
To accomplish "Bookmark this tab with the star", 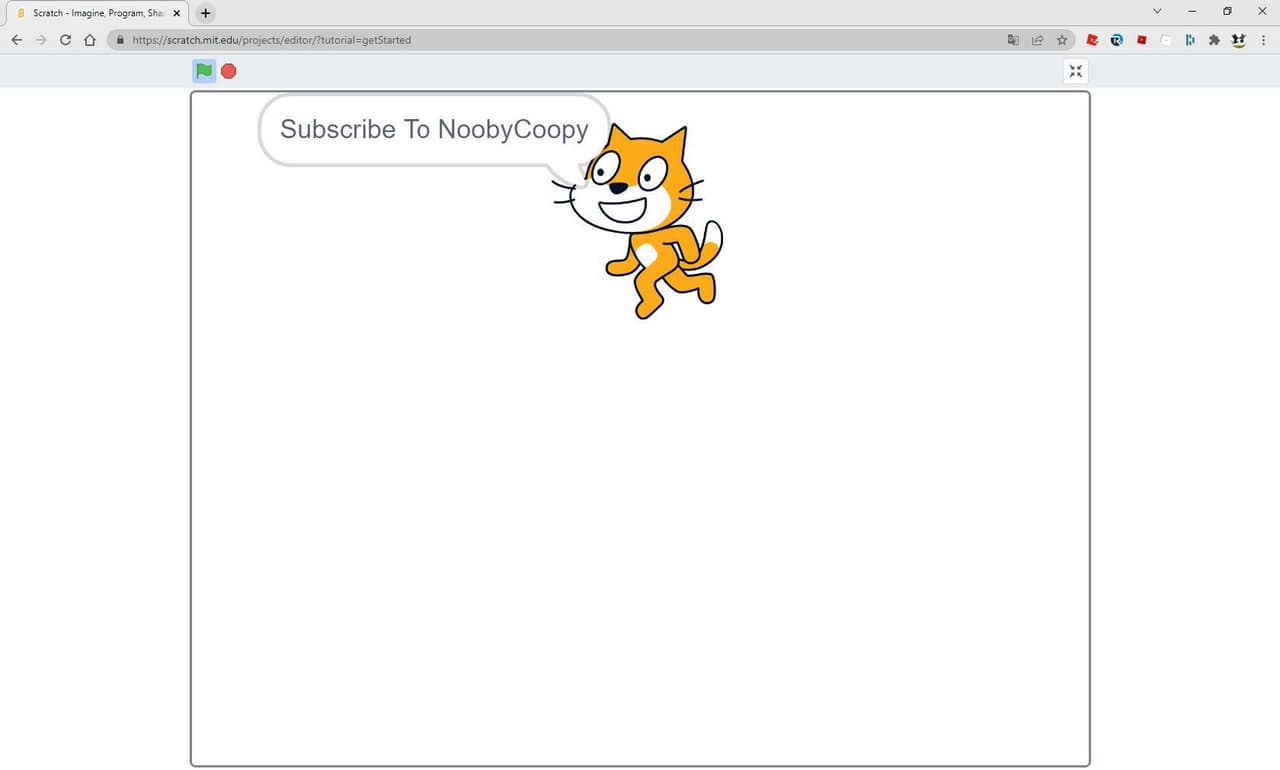I will click(1062, 40).
